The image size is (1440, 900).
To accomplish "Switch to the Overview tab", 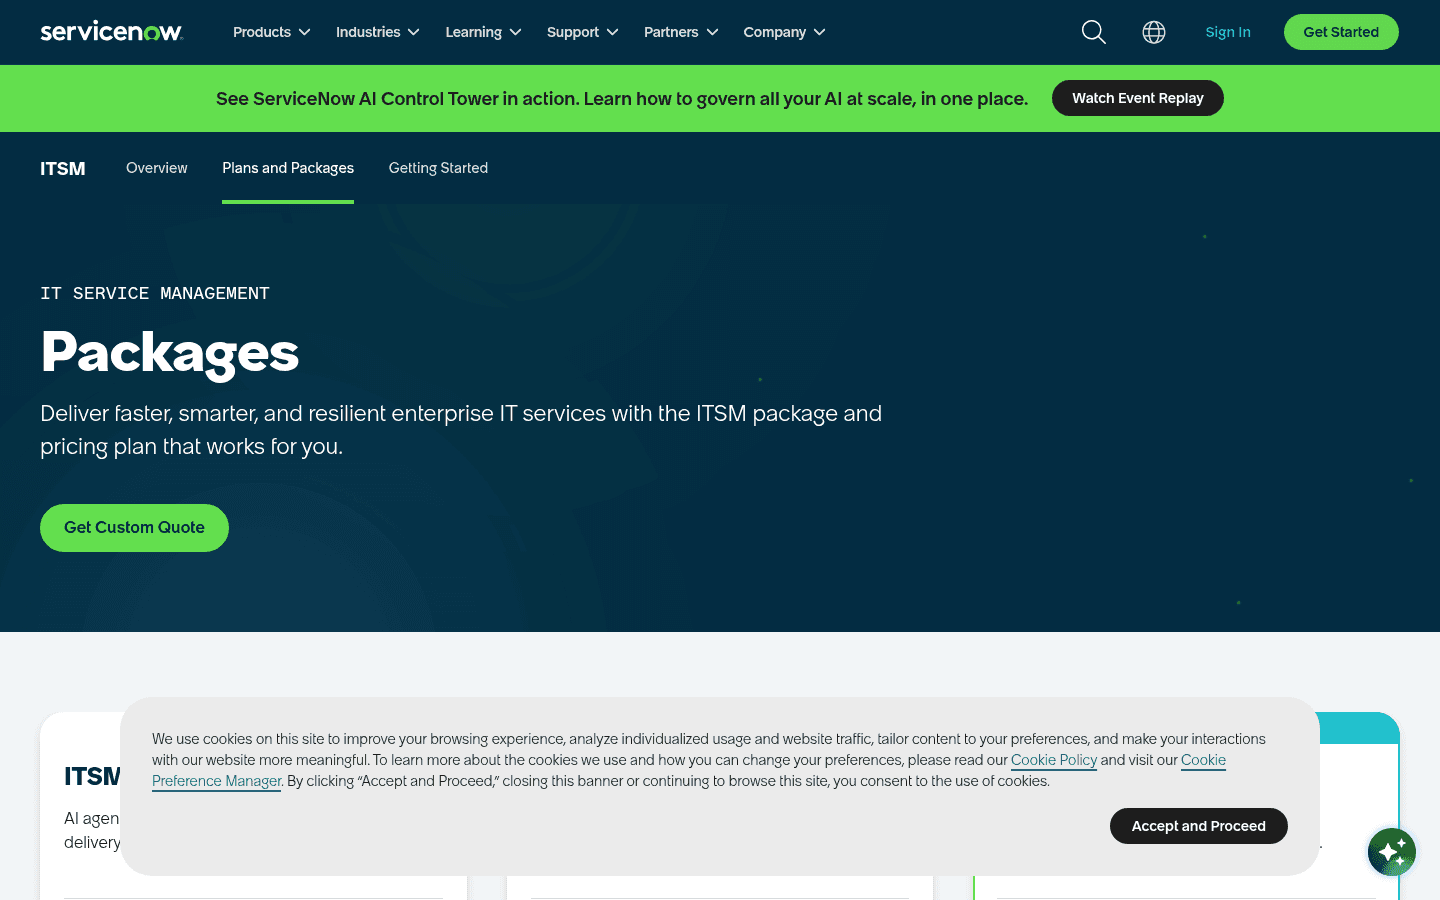I will pos(157,168).
